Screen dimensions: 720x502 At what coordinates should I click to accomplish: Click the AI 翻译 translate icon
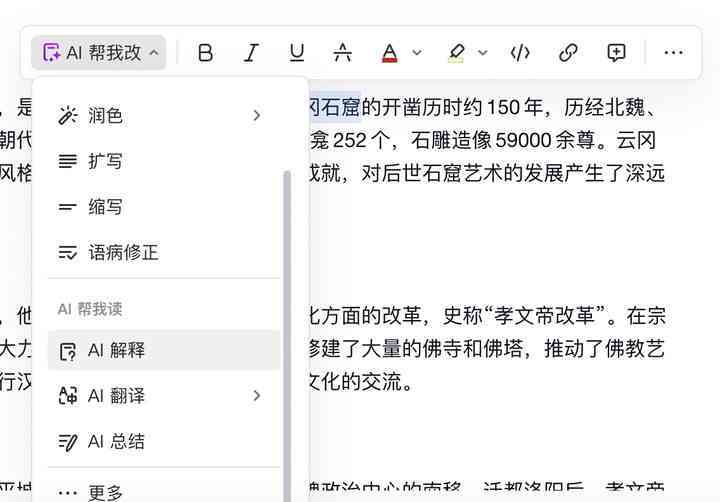pos(68,396)
